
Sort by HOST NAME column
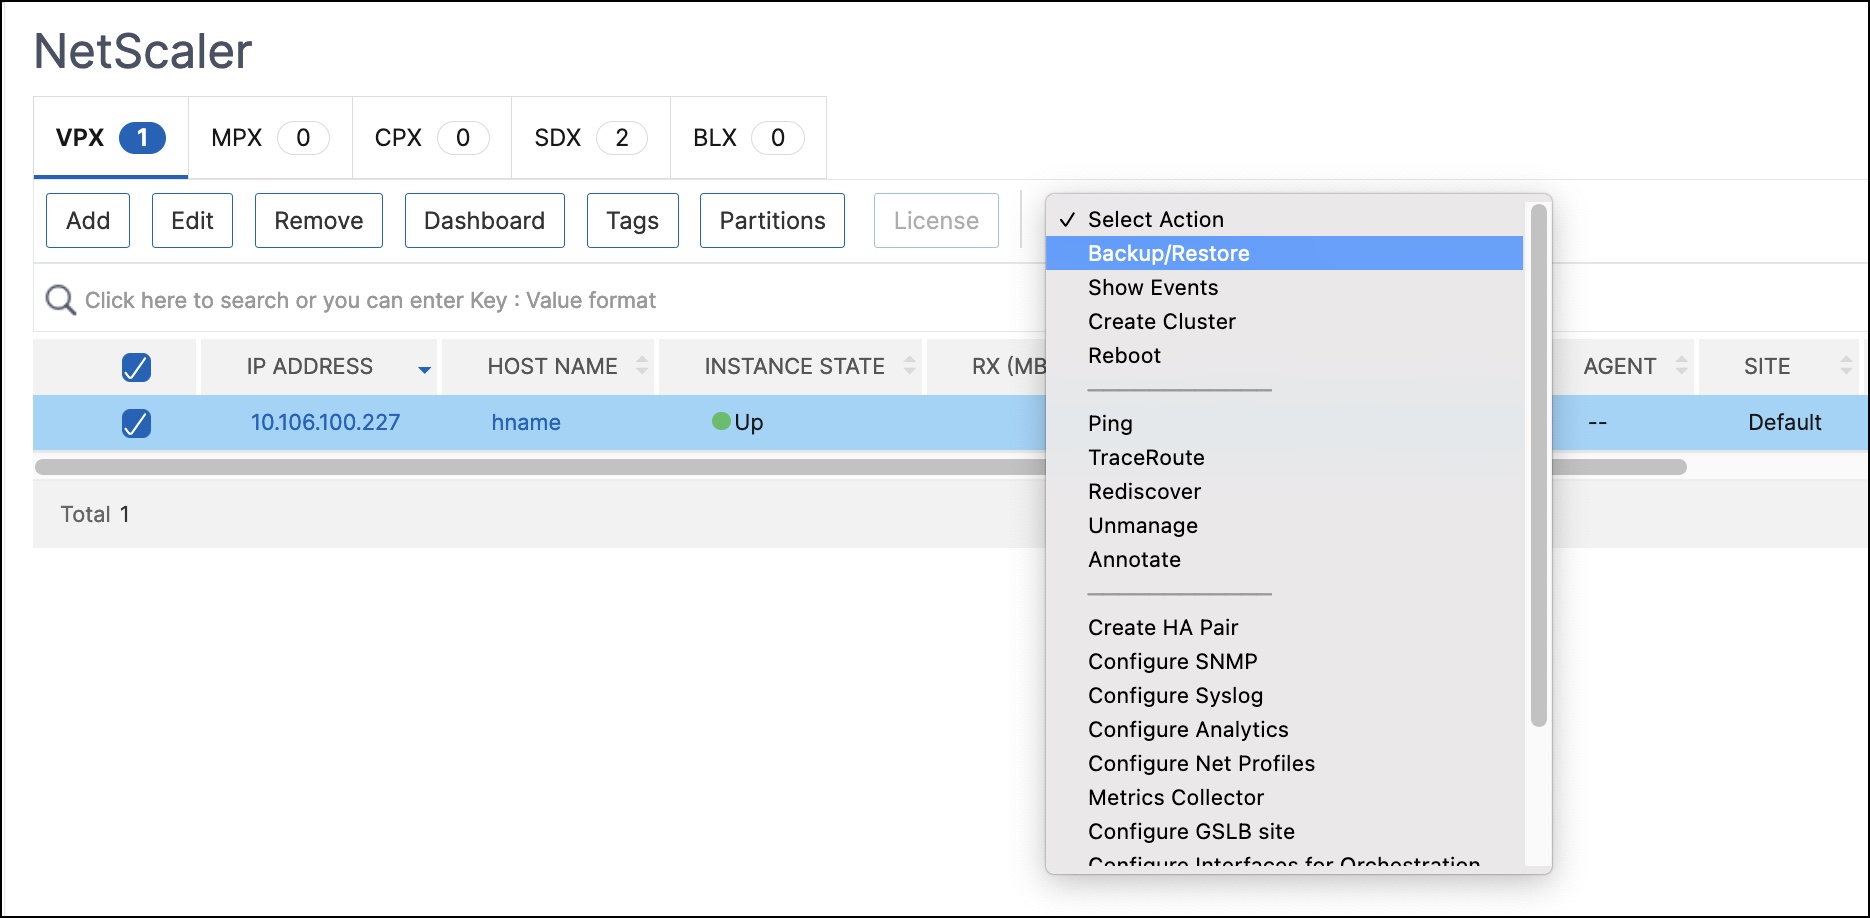pos(642,366)
